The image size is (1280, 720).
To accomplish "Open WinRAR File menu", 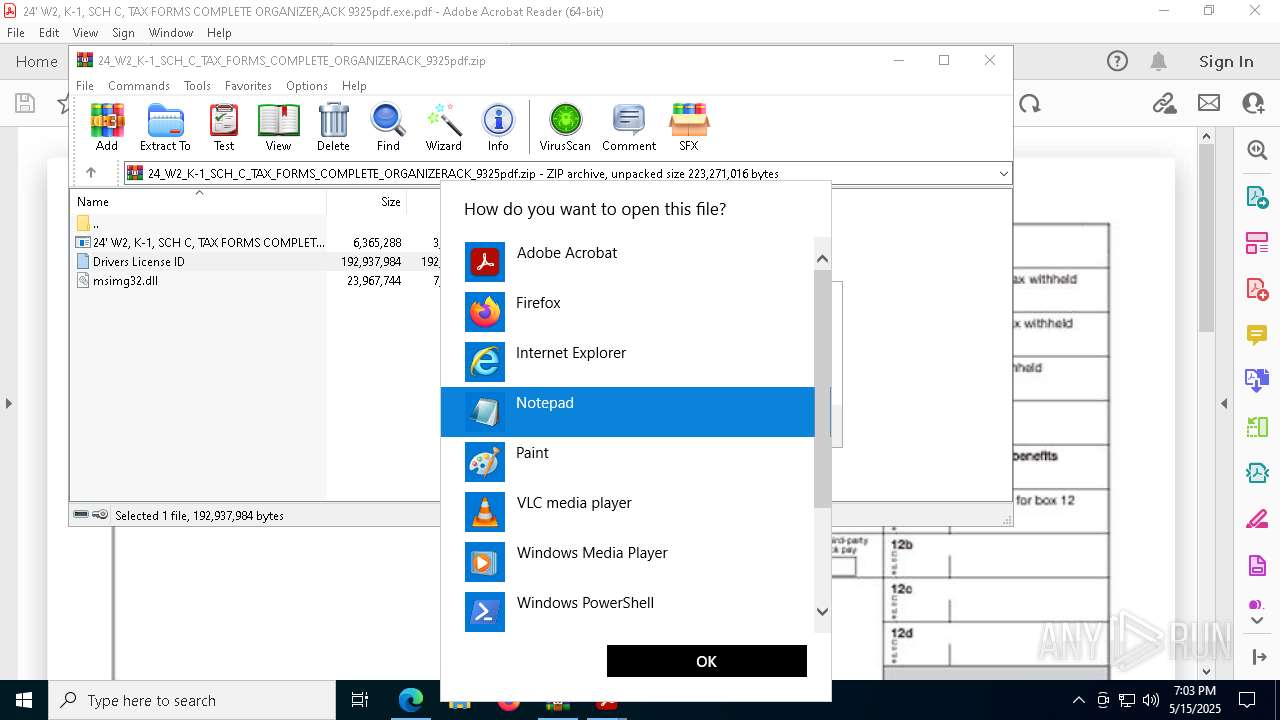I will pyautogui.click(x=85, y=86).
